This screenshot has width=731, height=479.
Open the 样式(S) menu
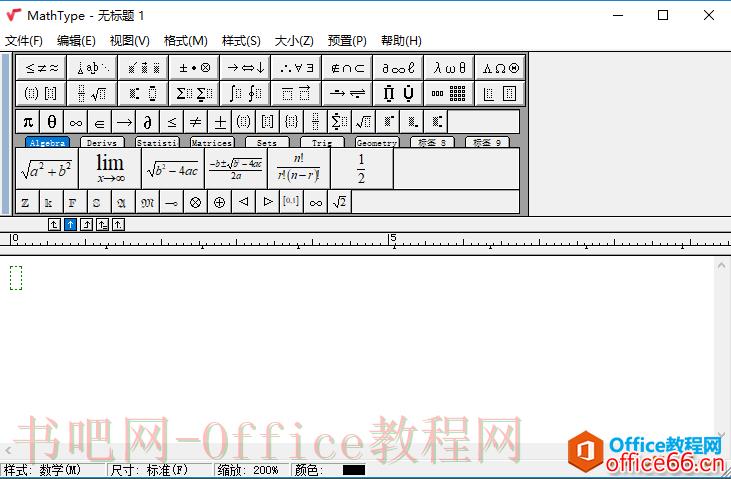click(241, 41)
